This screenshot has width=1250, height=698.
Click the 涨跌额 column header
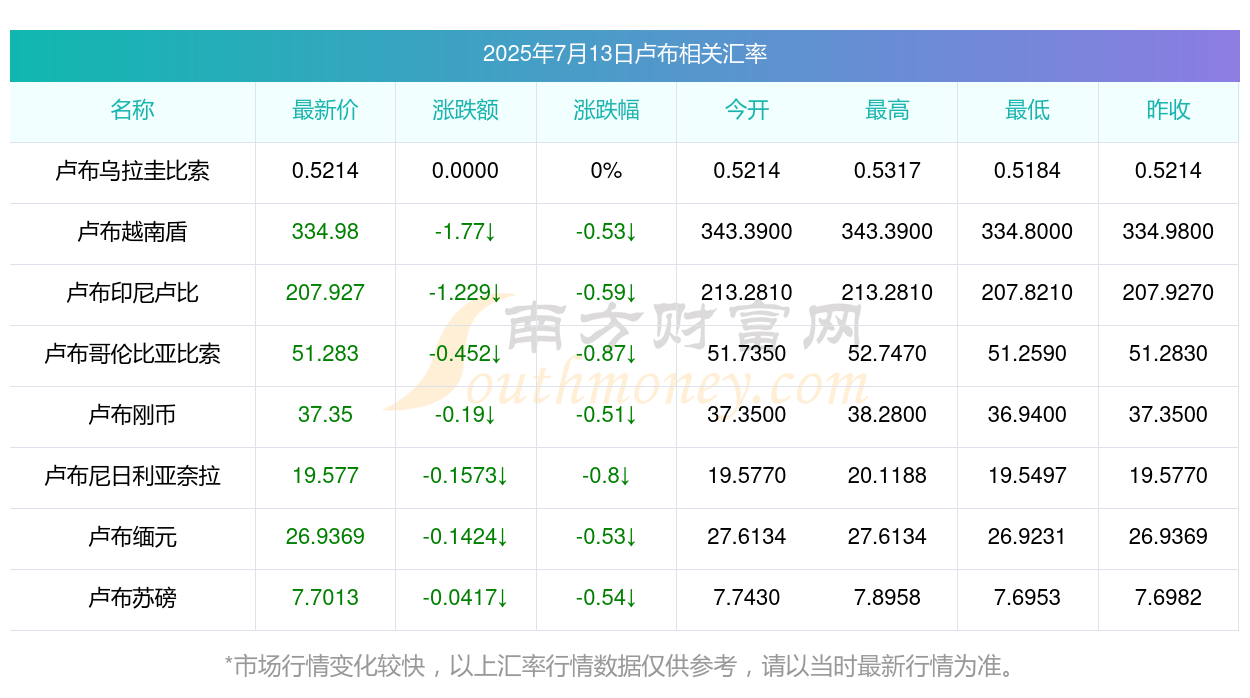click(x=466, y=110)
